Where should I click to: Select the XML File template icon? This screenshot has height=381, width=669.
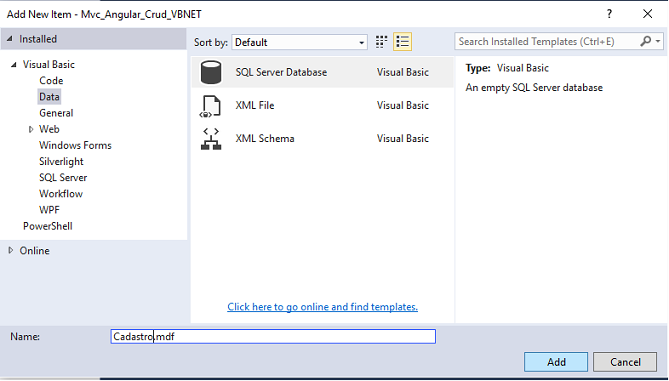(x=211, y=106)
